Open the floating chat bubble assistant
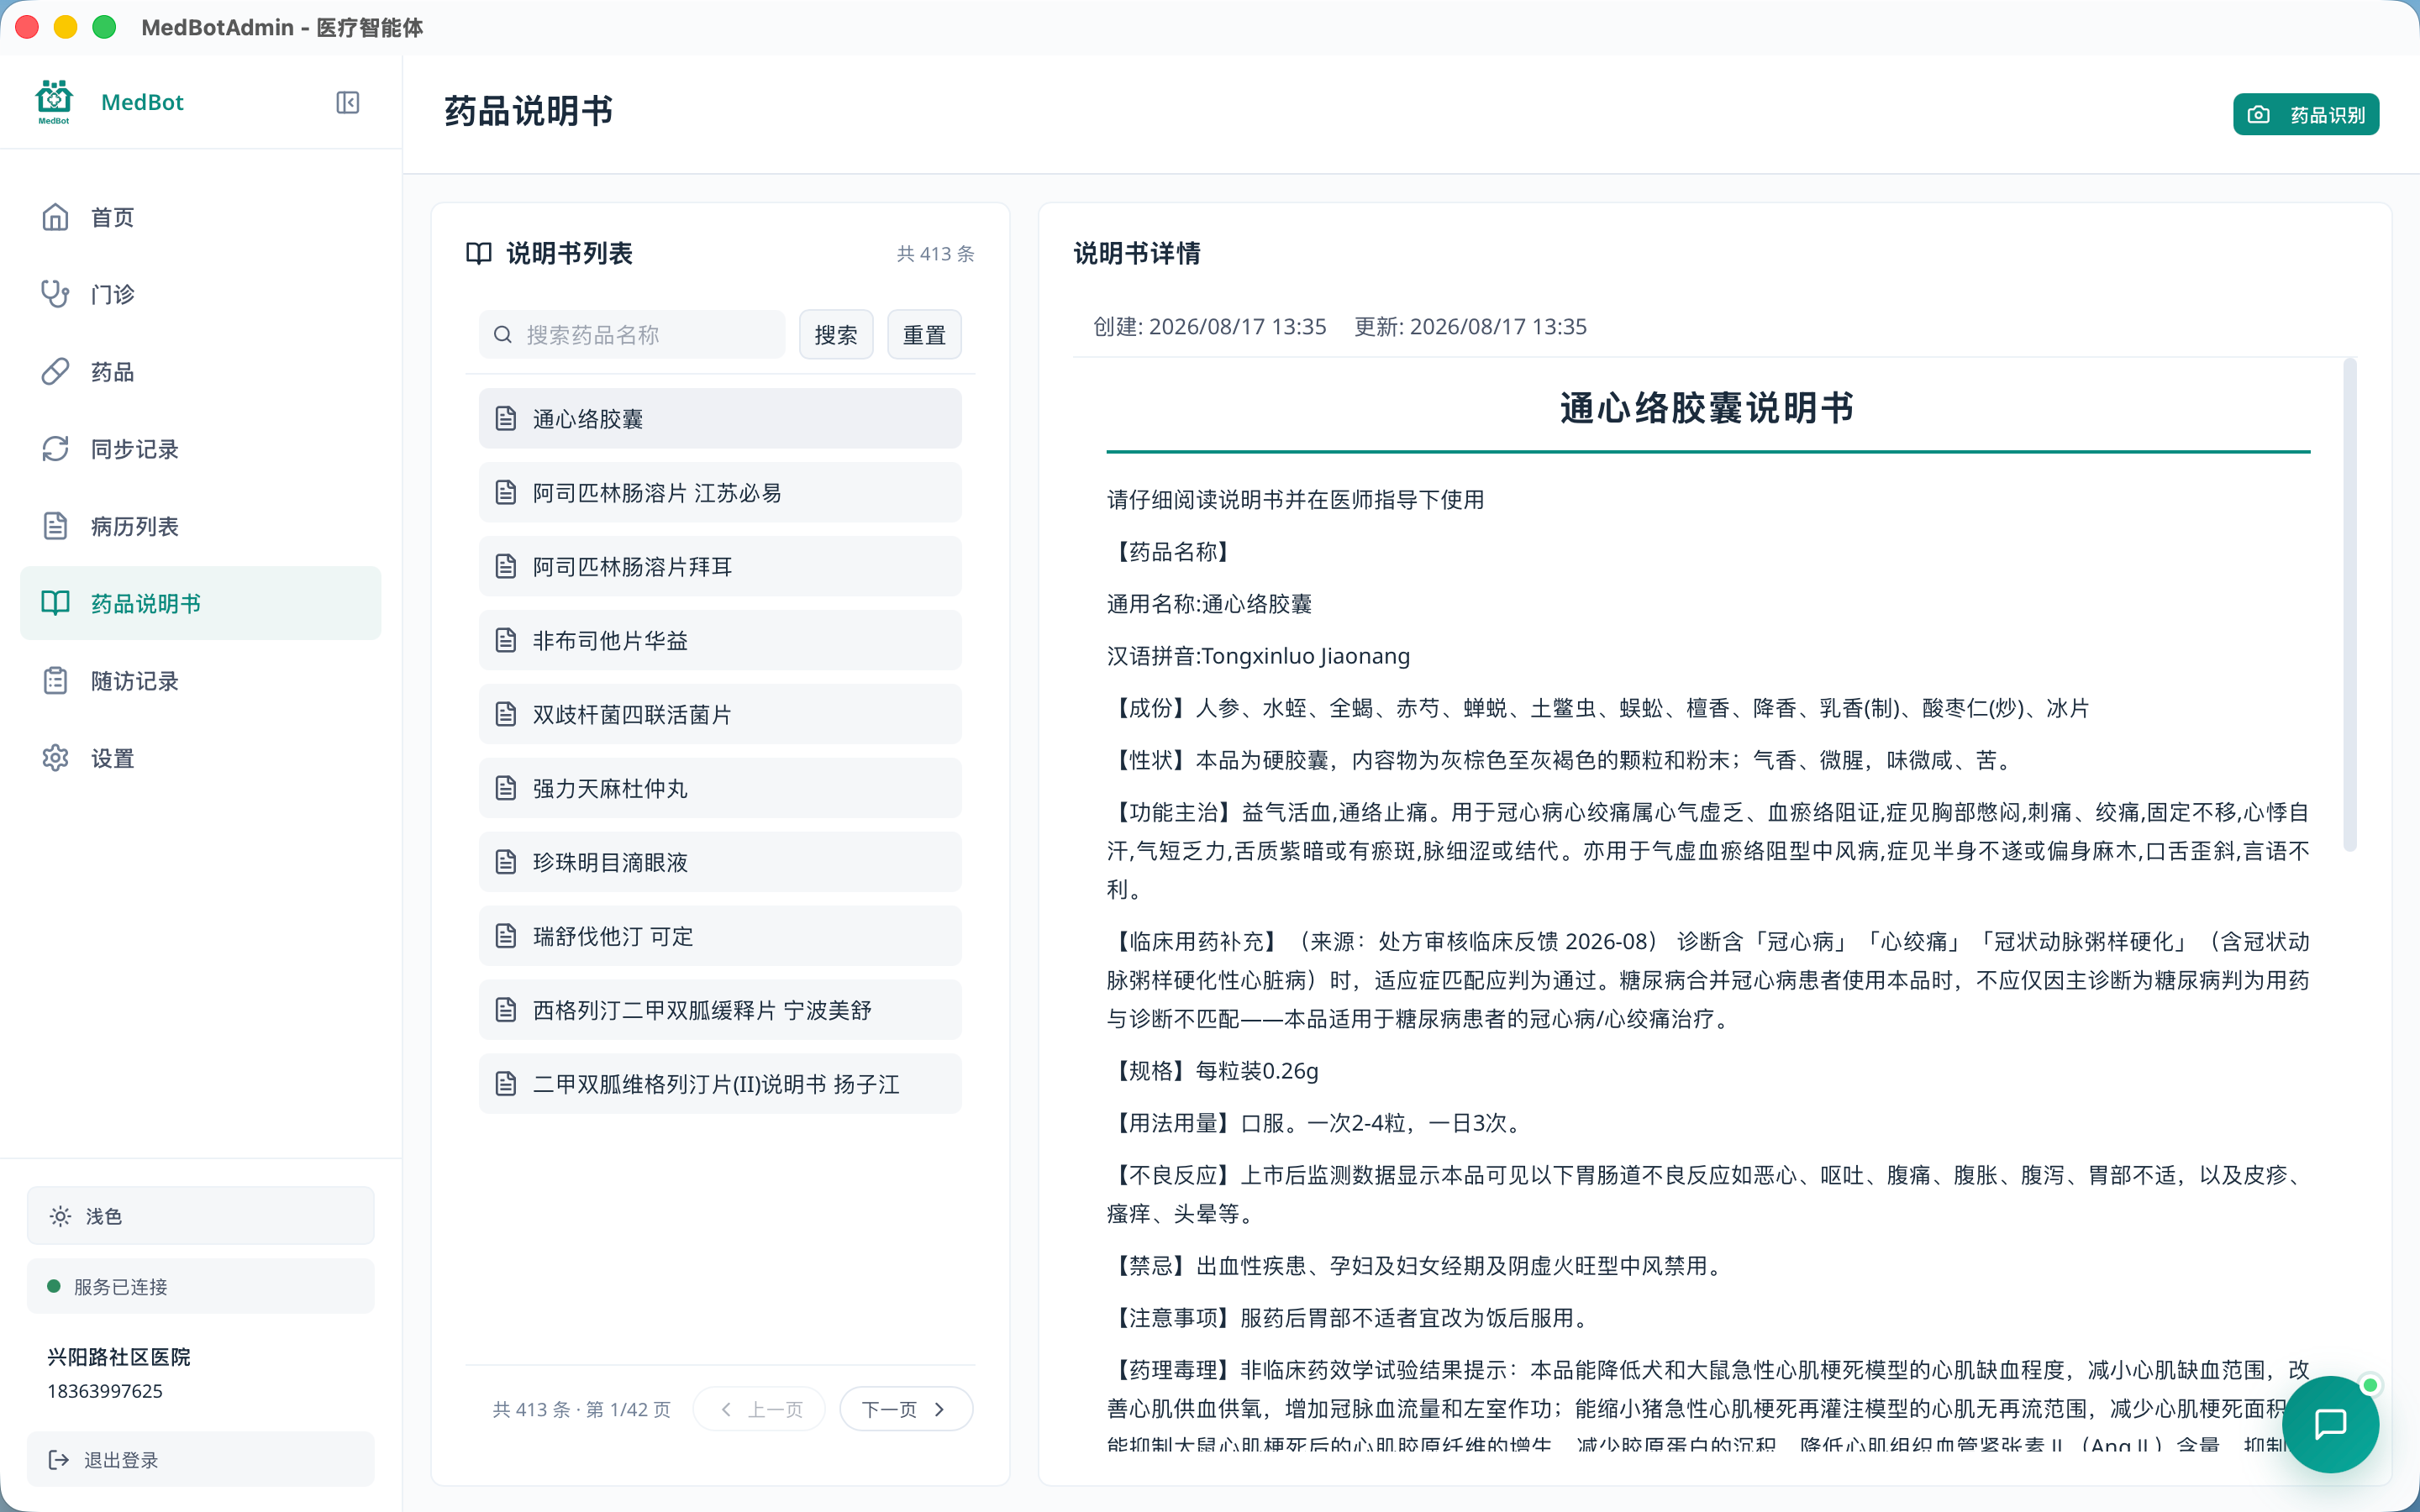2420x1512 pixels. (x=2330, y=1423)
